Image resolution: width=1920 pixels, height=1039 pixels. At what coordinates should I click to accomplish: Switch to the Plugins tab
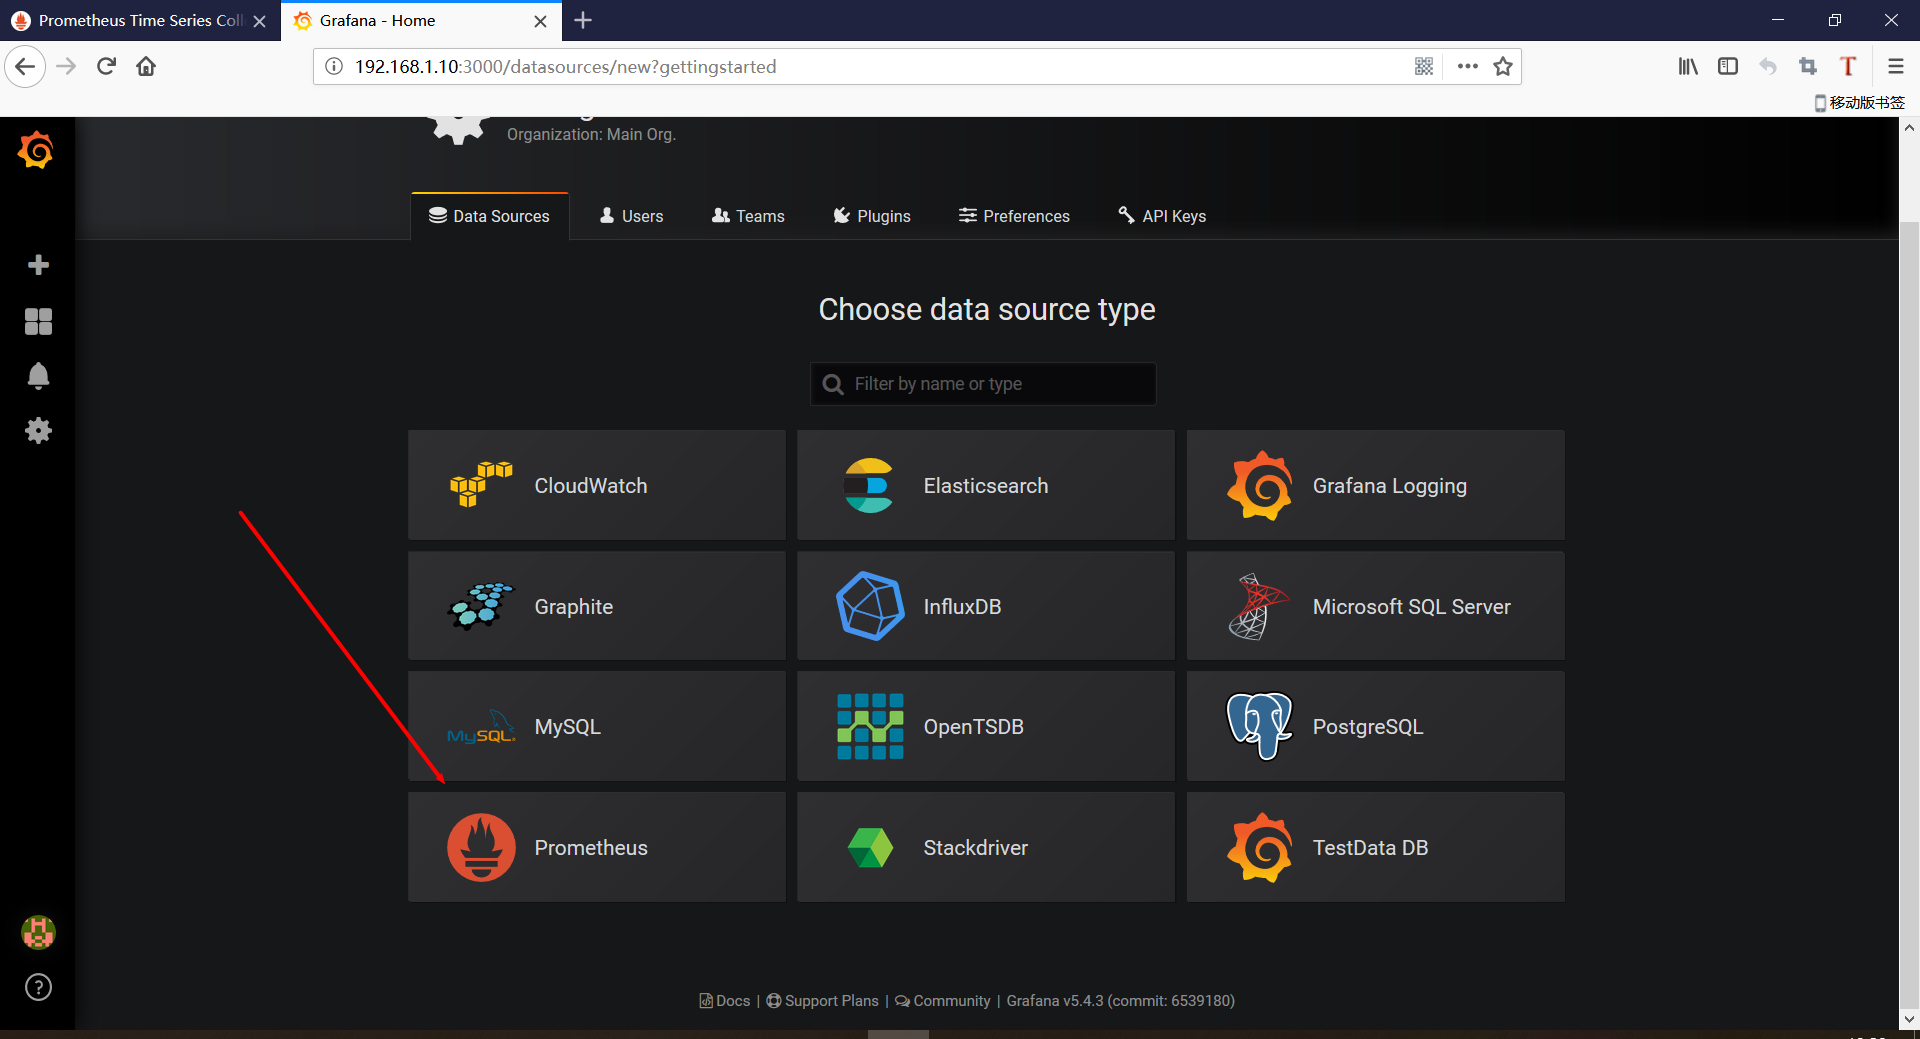[872, 216]
